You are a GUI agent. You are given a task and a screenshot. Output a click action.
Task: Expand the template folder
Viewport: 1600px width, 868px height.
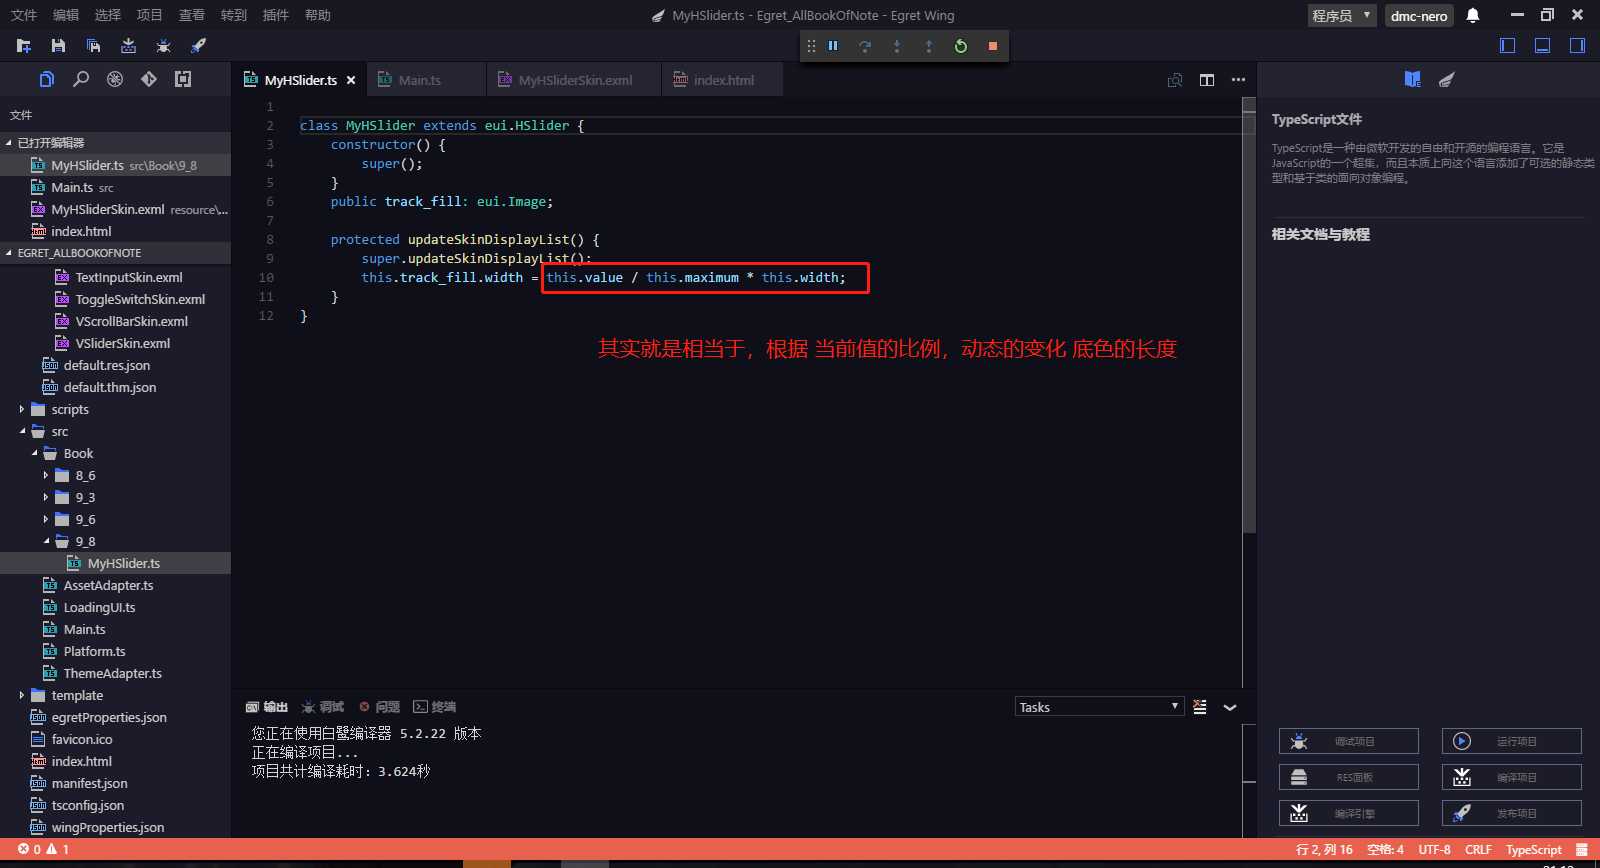click(x=21, y=695)
